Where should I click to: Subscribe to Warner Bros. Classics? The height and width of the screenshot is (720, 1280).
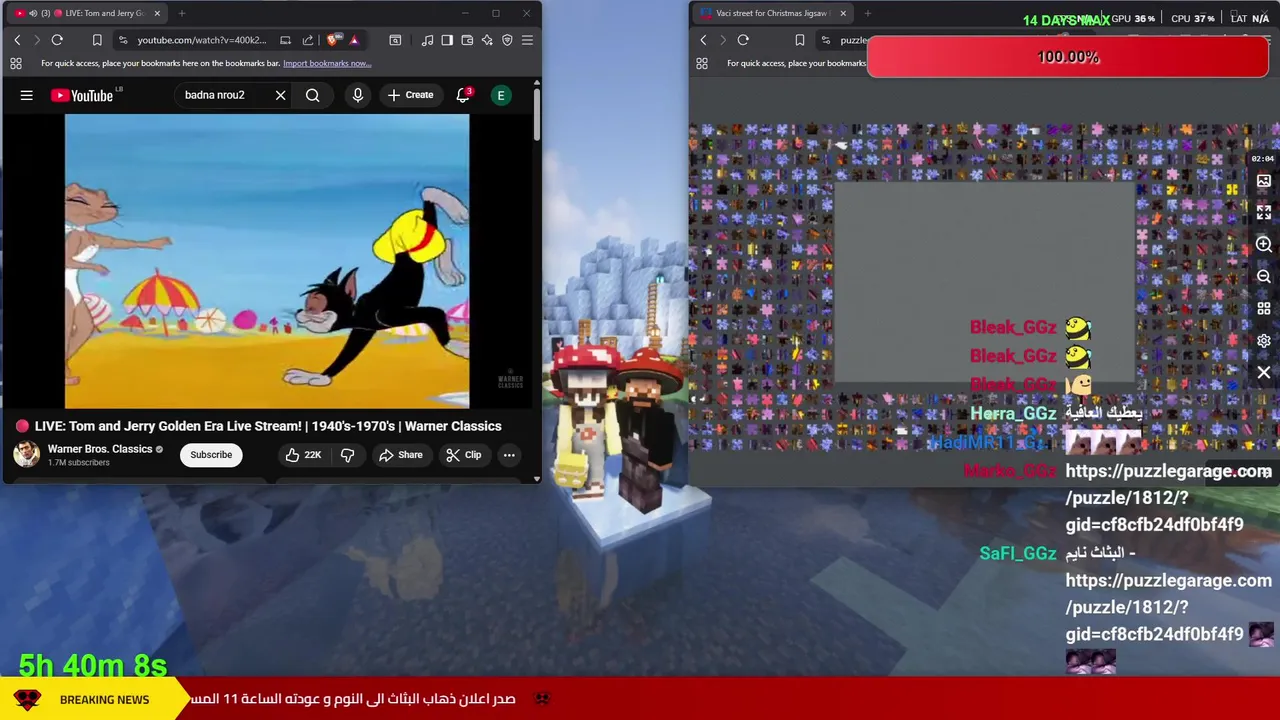pyautogui.click(x=211, y=455)
